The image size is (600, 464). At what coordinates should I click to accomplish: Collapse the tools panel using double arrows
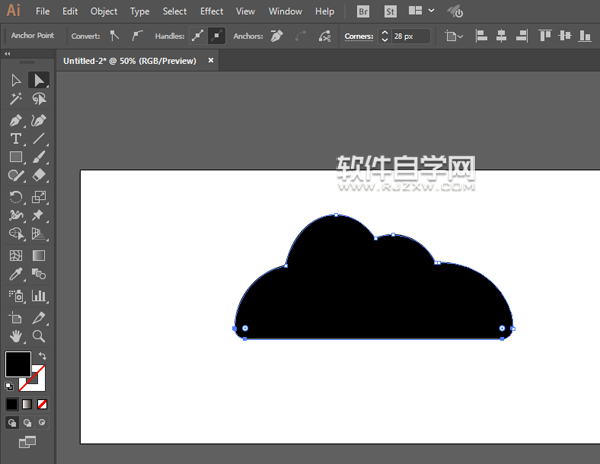(9, 54)
